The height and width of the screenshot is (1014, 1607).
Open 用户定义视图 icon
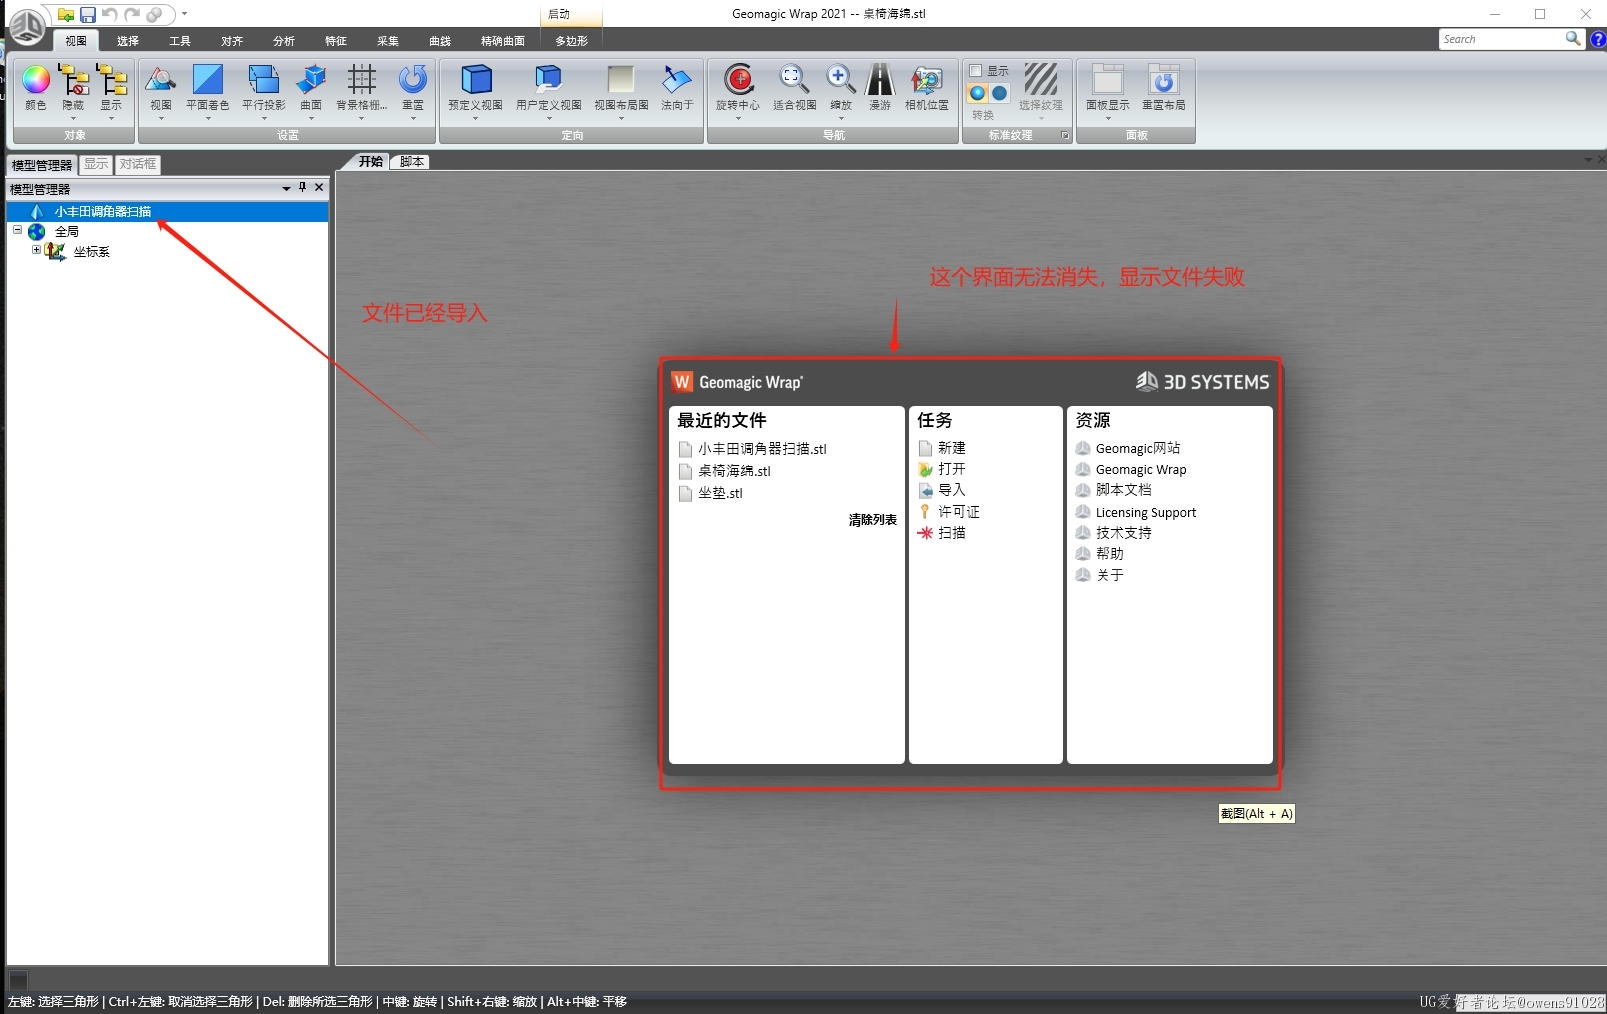(x=548, y=80)
